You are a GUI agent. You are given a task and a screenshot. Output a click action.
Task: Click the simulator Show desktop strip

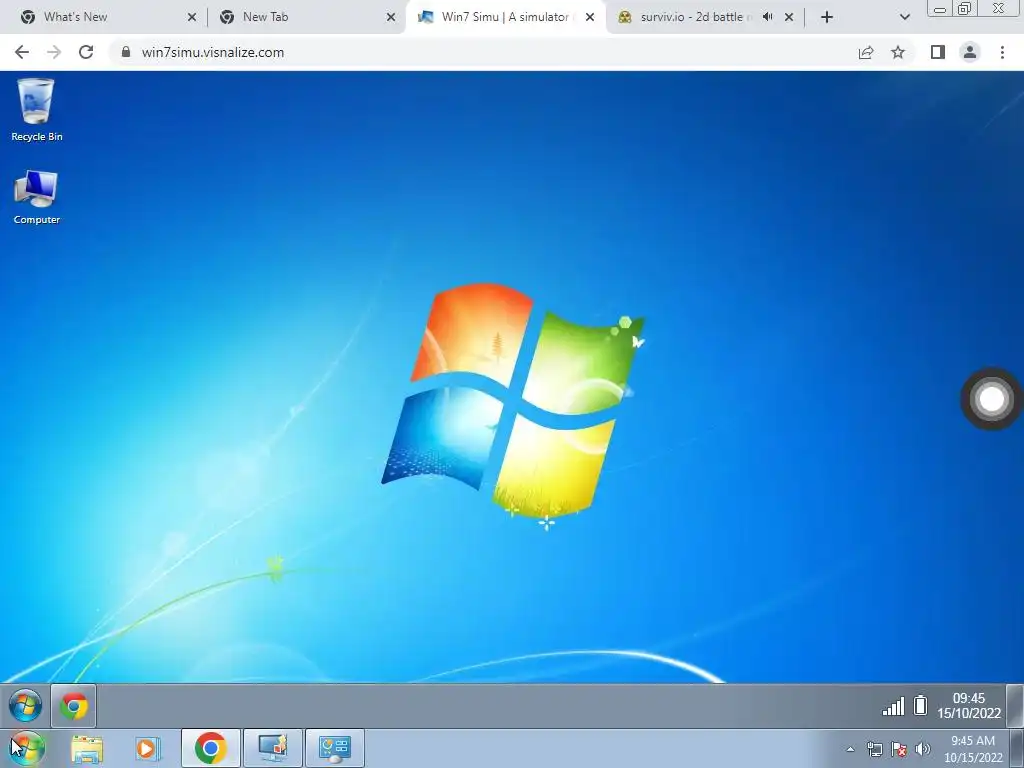(x=1015, y=706)
